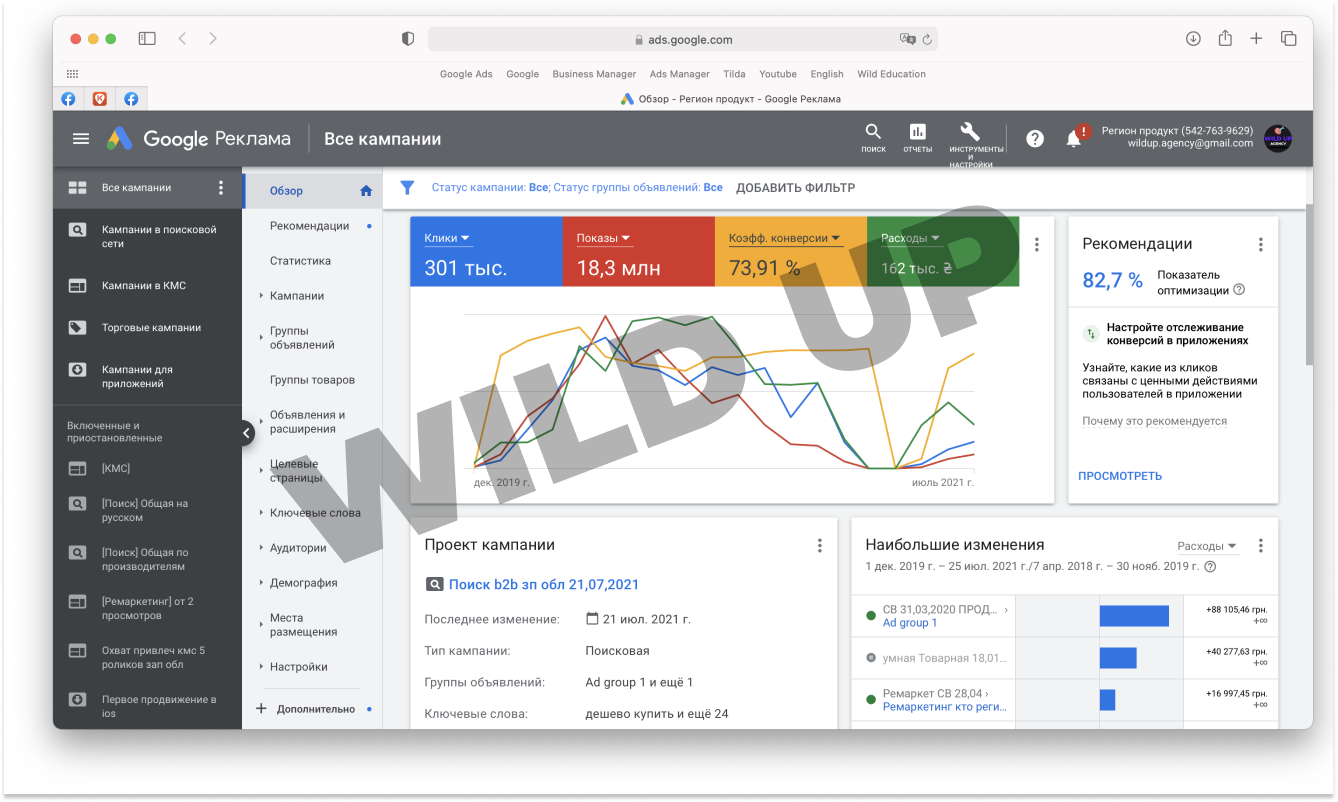The image size is (1338, 802).
Task: Click the filter funnel icon
Action: [x=407, y=187]
